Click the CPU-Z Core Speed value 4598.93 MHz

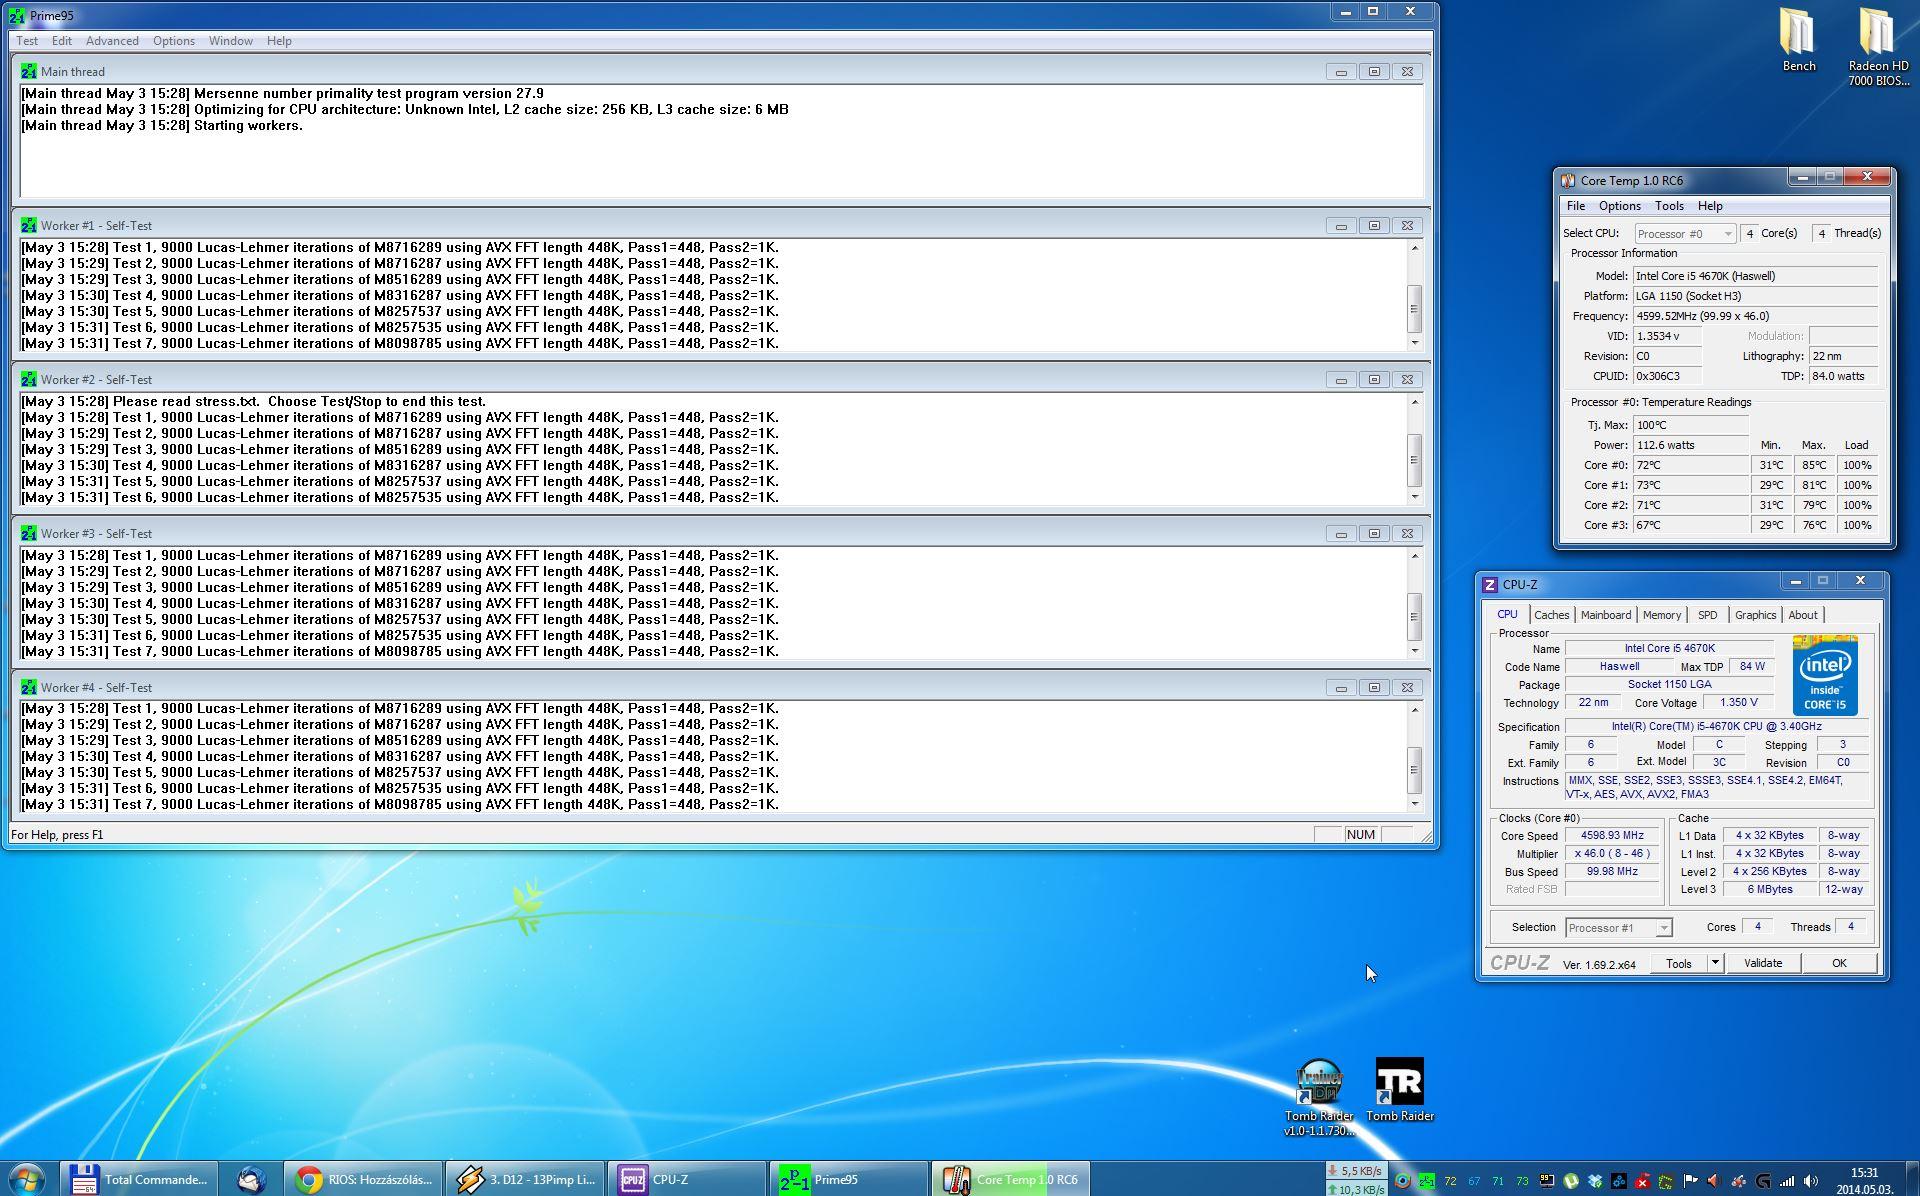click(x=1612, y=835)
